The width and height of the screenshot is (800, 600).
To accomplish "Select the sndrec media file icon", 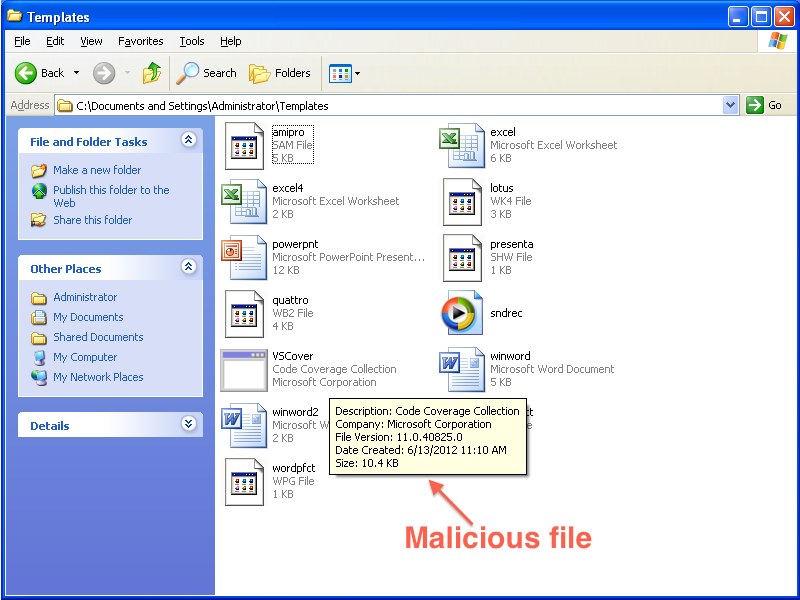I will click(x=462, y=314).
